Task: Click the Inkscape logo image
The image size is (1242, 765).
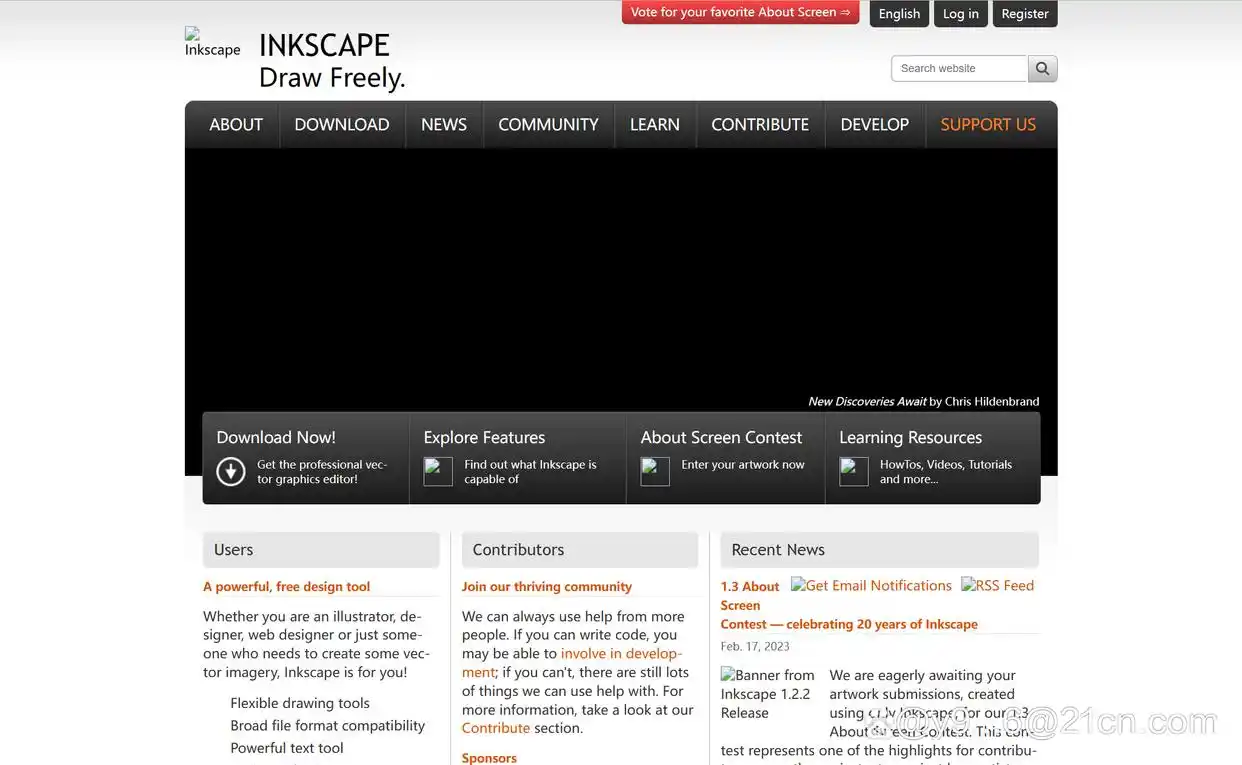Action: pos(212,43)
